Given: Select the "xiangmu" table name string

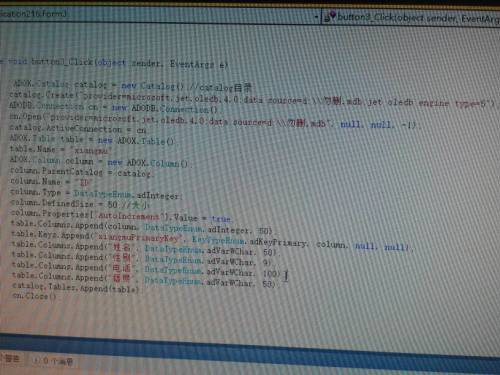Looking at the screenshot, I should (x=90, y=151).
